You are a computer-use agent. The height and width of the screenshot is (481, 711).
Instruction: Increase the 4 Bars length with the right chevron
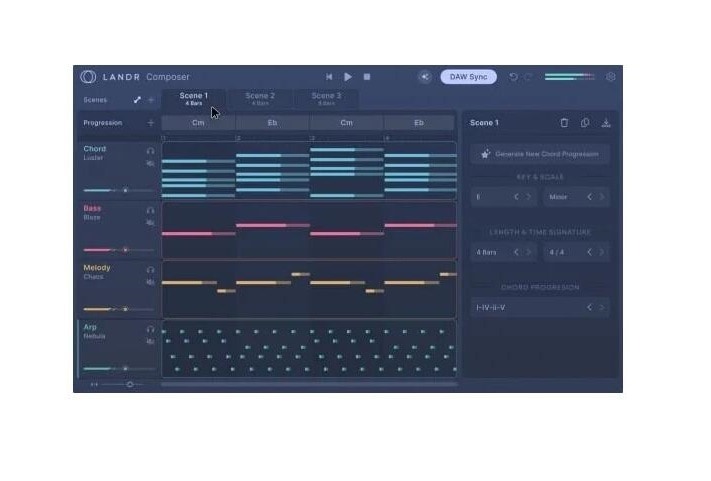pos(529,252)
